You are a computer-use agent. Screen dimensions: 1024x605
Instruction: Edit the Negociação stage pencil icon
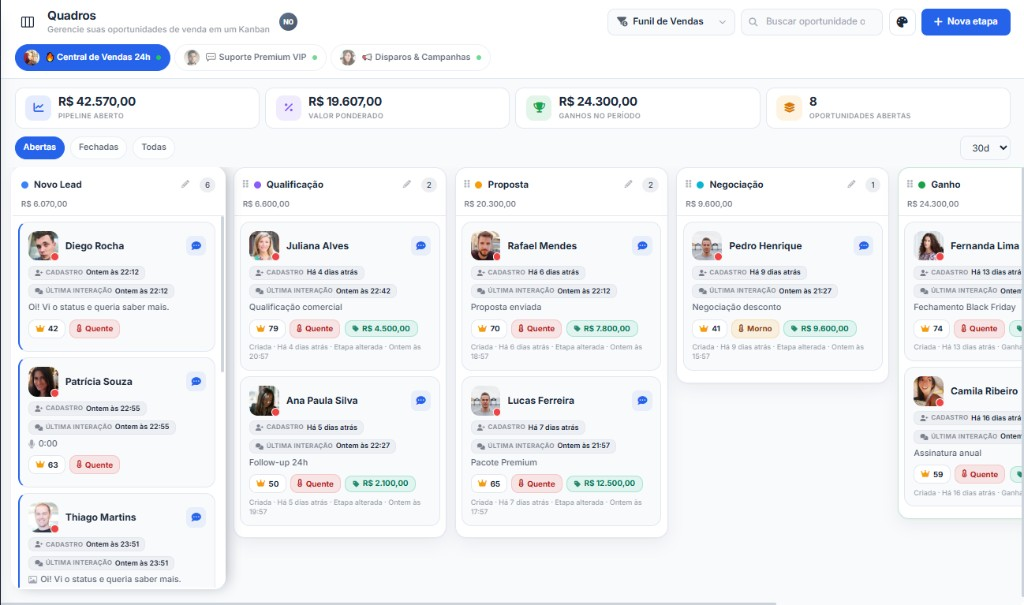[x=851, y=184]
